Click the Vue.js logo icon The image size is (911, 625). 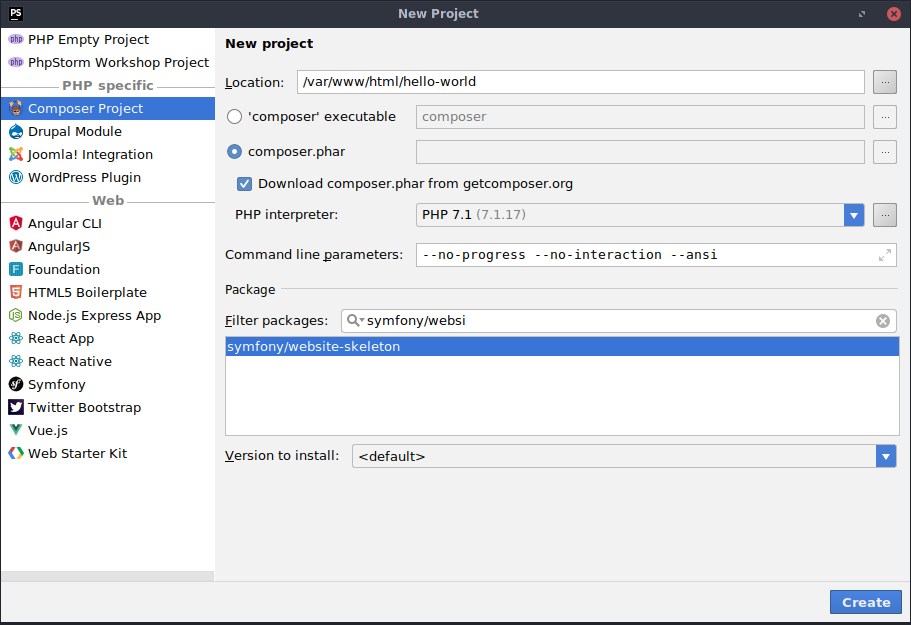tap(16, 431)
